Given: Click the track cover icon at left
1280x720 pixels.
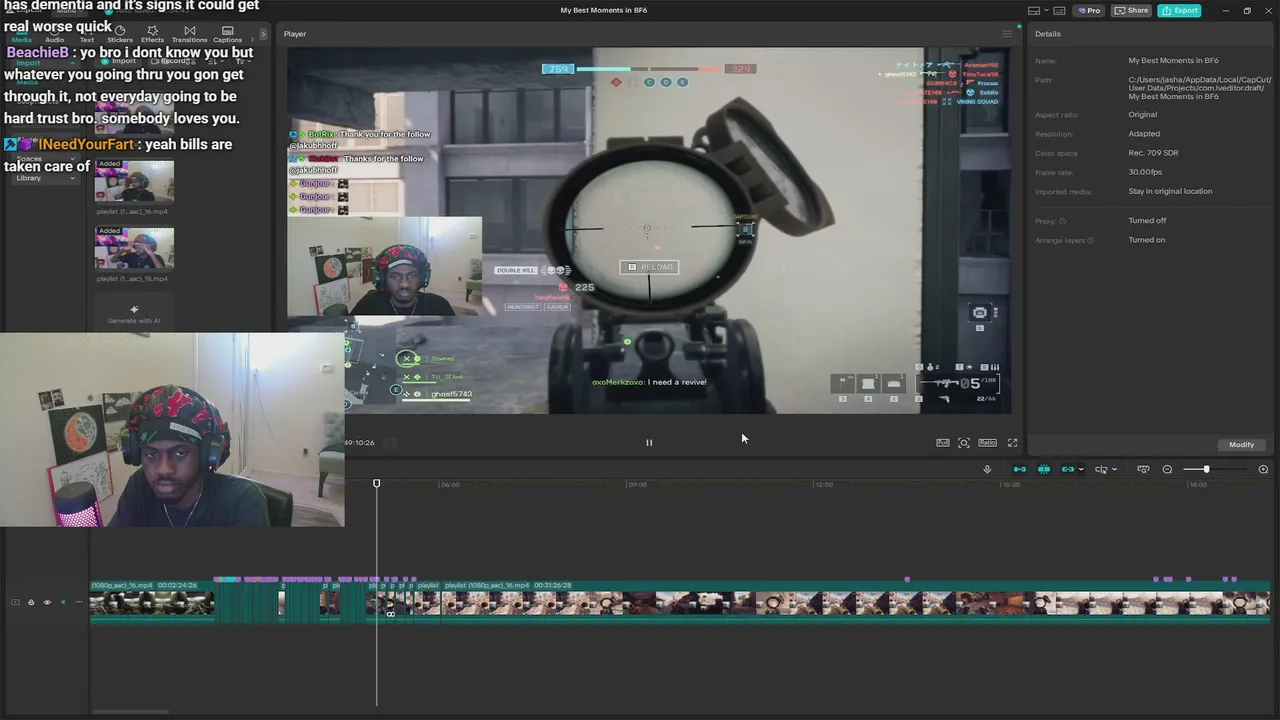Looking at the screenshot, I should (x=15, y=602).
